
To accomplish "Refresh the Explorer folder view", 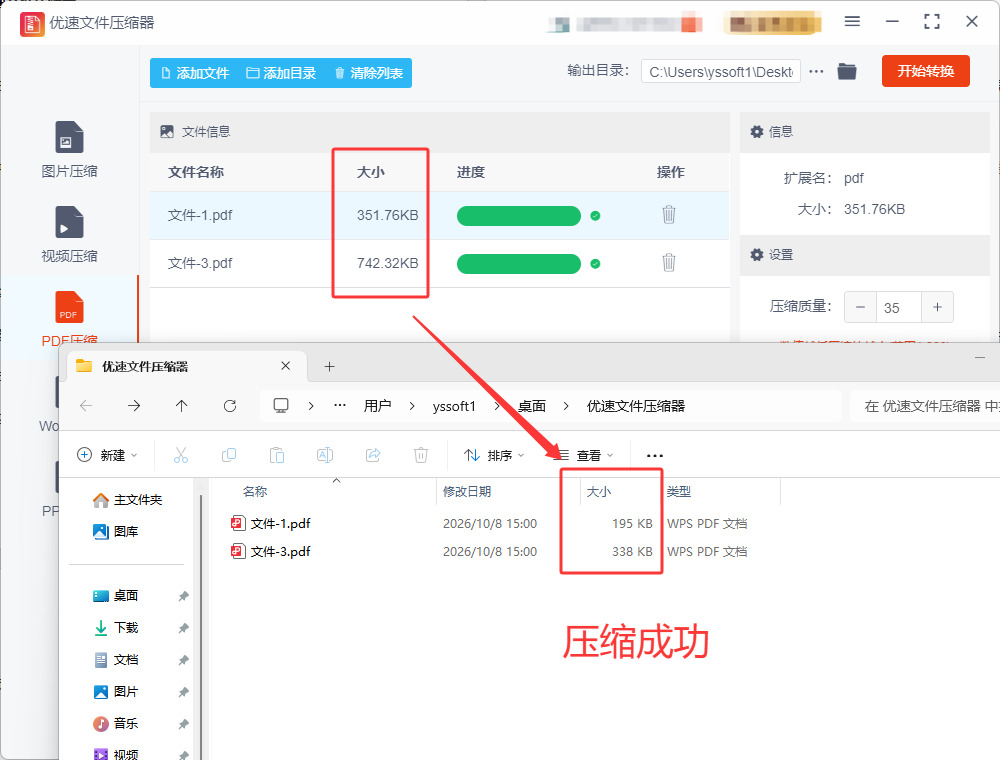I will (230, 406).
